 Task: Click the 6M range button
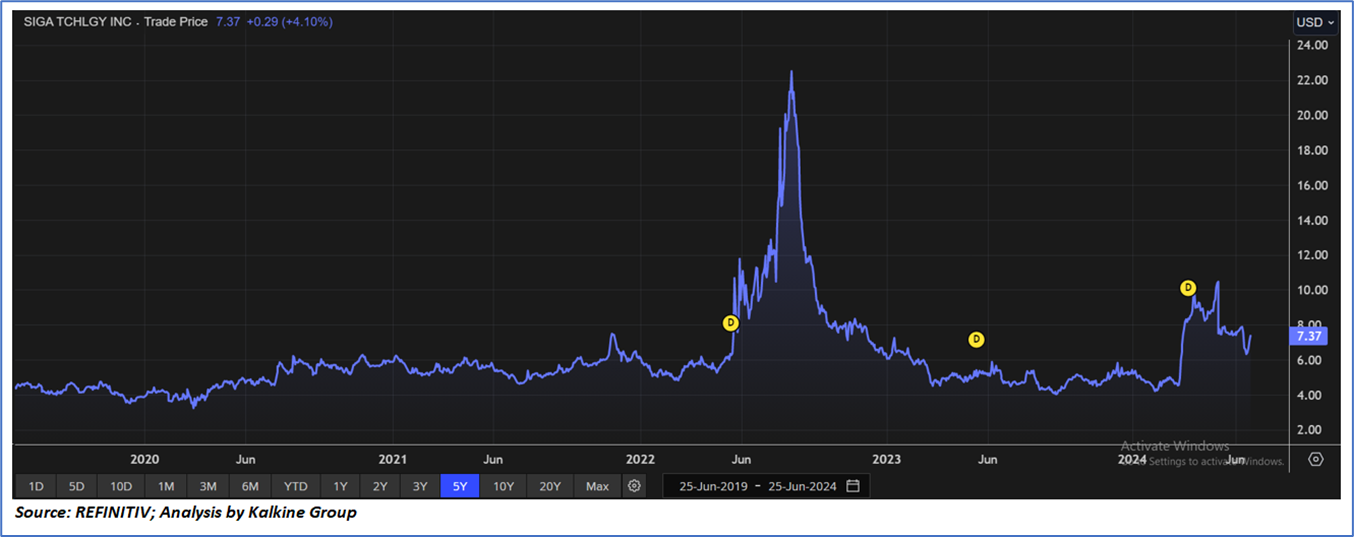(x=250, y=486)
